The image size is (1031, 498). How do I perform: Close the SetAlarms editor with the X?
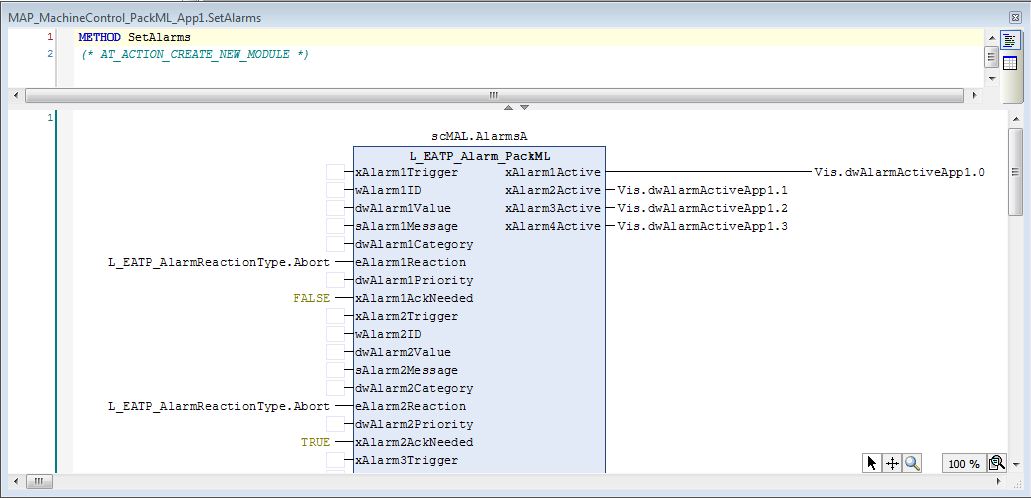tap(1016, 18)
